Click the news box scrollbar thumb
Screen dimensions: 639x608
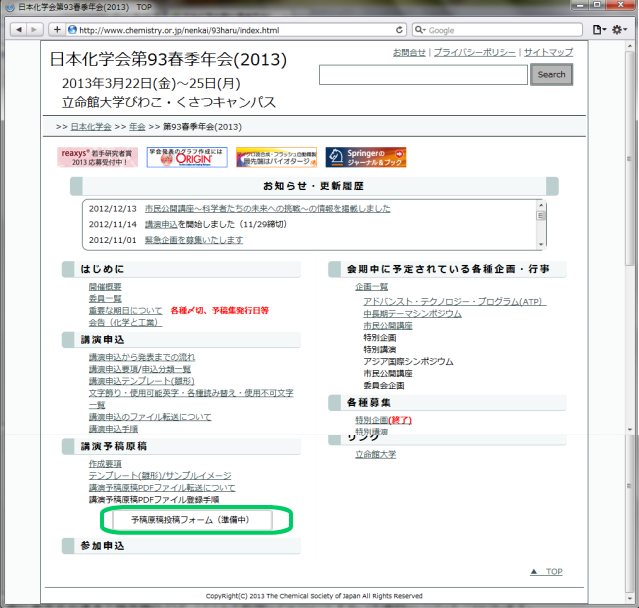click(541, 216)
